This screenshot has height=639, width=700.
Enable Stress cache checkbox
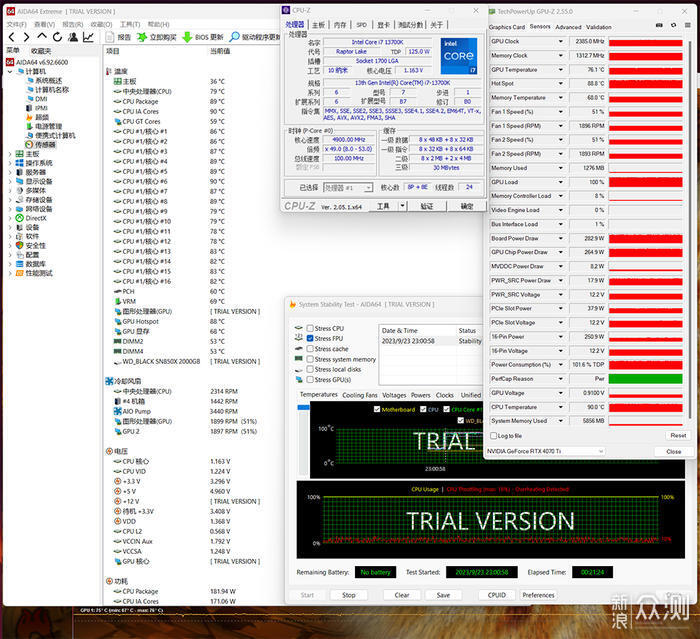click(x=310, y=349)
